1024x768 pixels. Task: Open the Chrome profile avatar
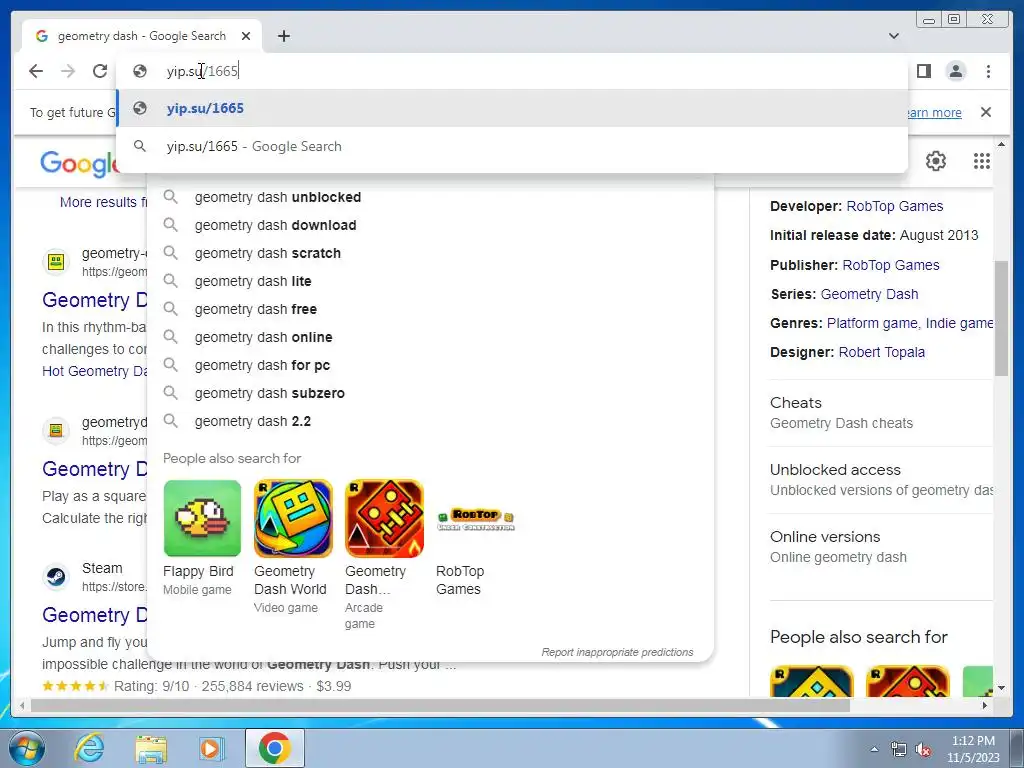coord(956,71)
